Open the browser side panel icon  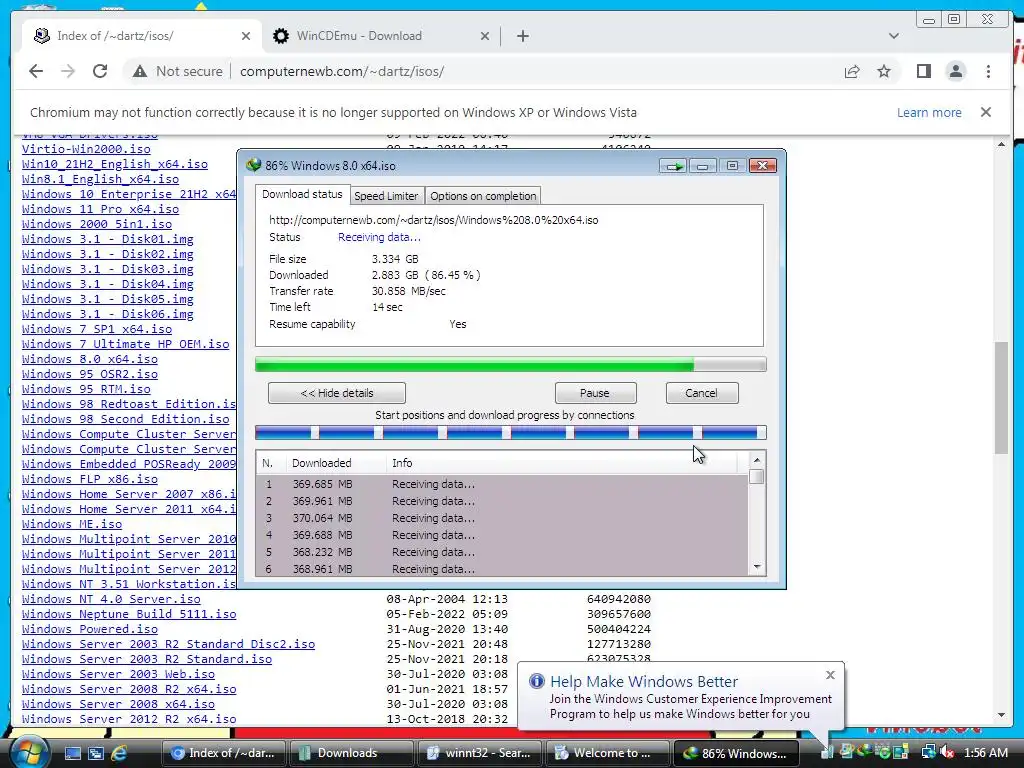[923, 71]
